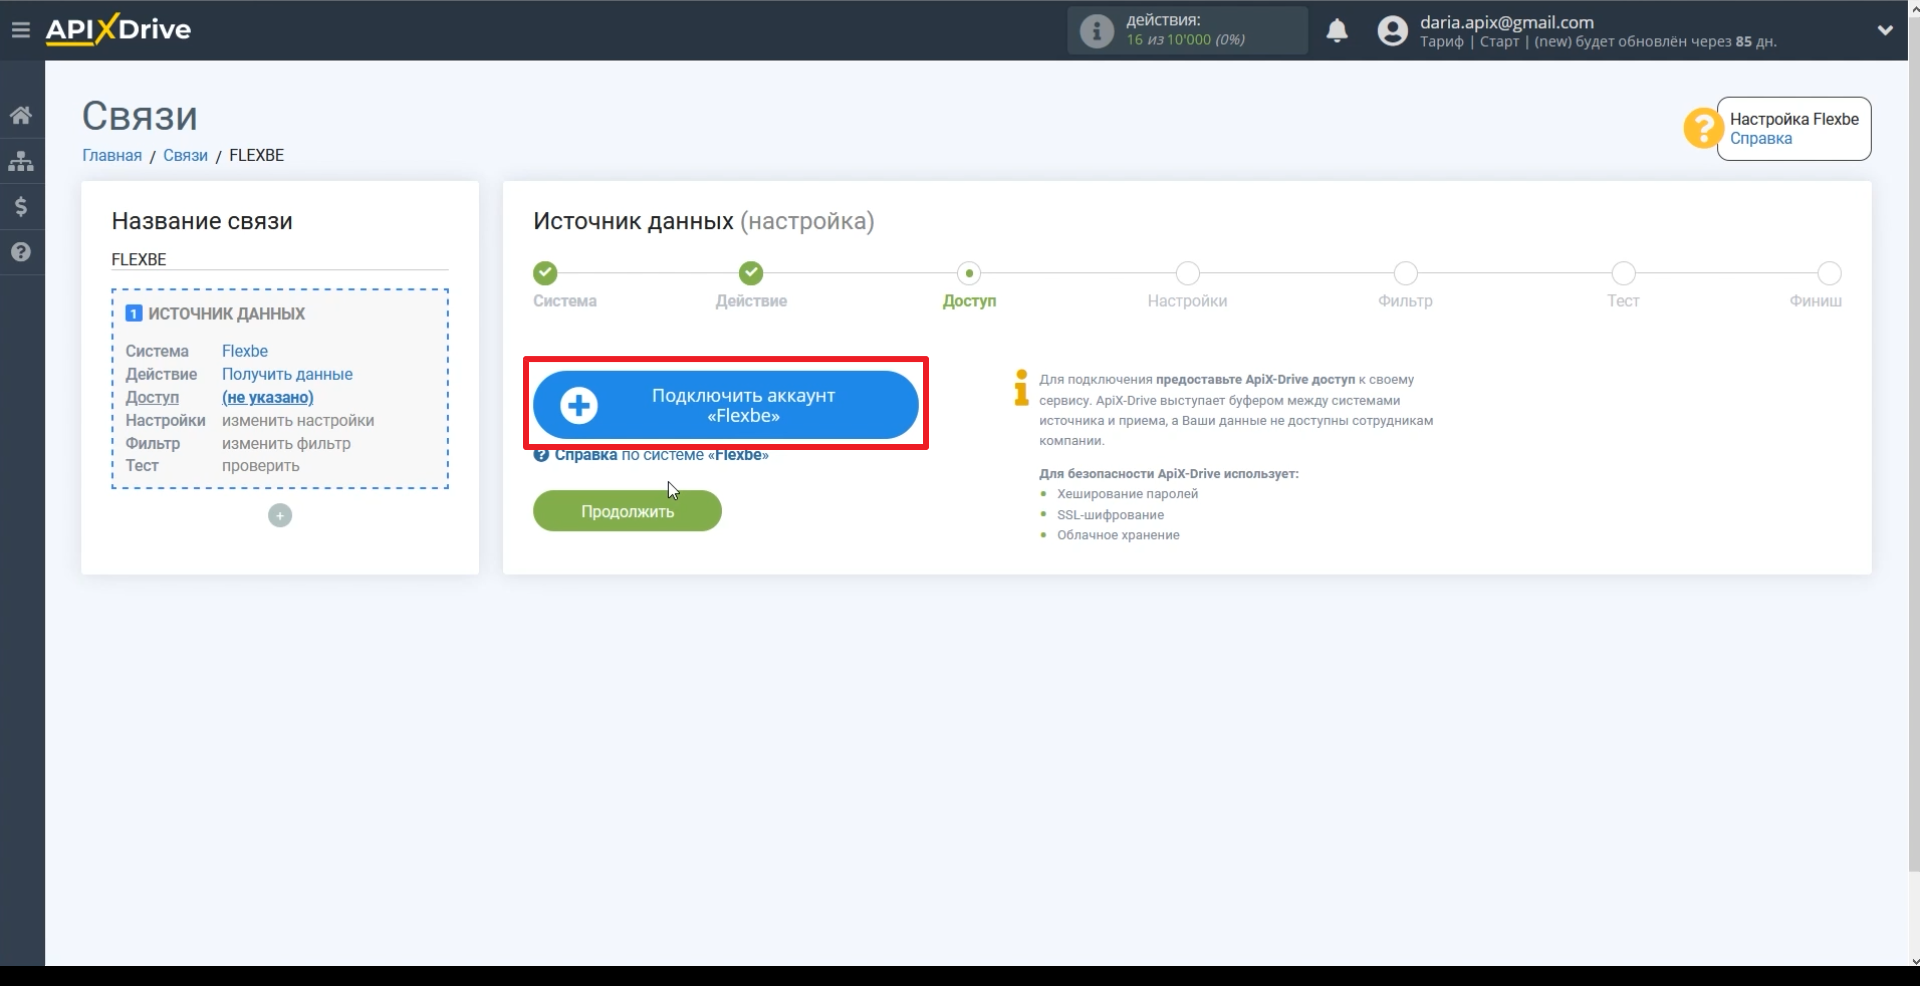
Task: Open the connections hierarchy sidebar icon
Action: click(21, 161)
